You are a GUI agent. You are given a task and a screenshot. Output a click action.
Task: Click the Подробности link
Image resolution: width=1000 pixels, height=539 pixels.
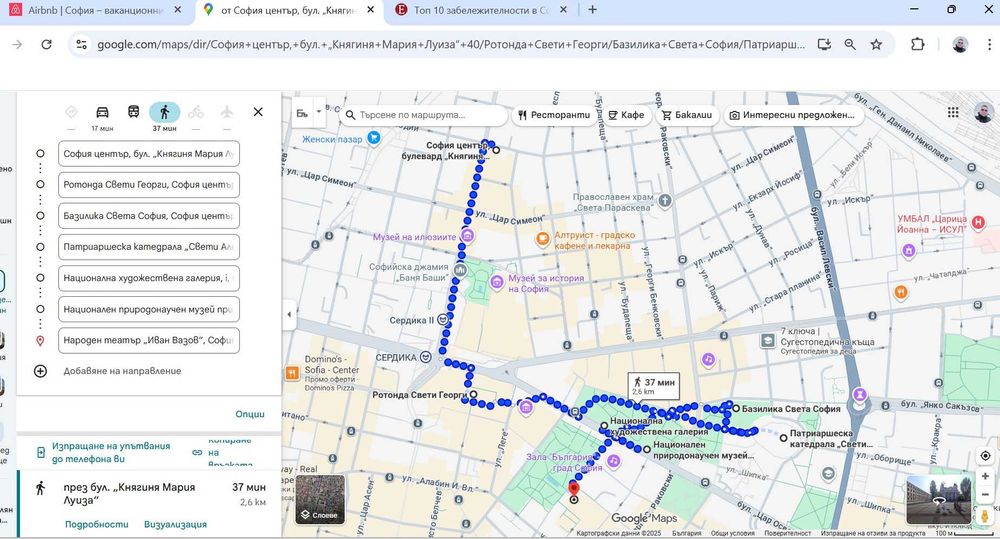pyautogui.click(x=97, y=524)
